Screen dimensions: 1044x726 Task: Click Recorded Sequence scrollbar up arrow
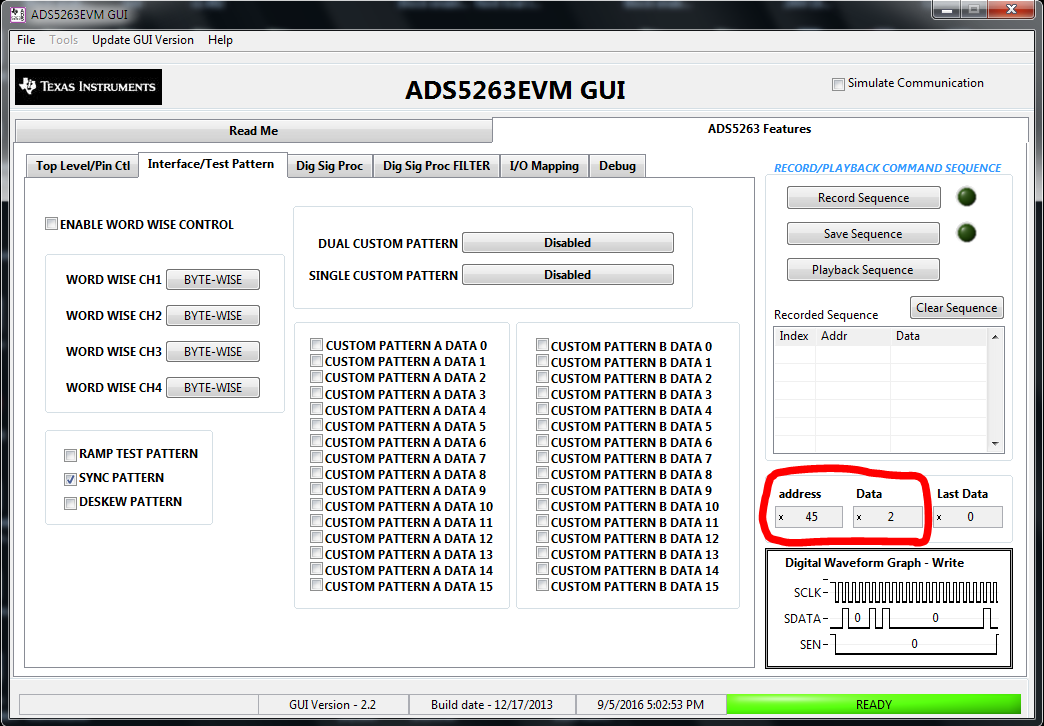995,336
